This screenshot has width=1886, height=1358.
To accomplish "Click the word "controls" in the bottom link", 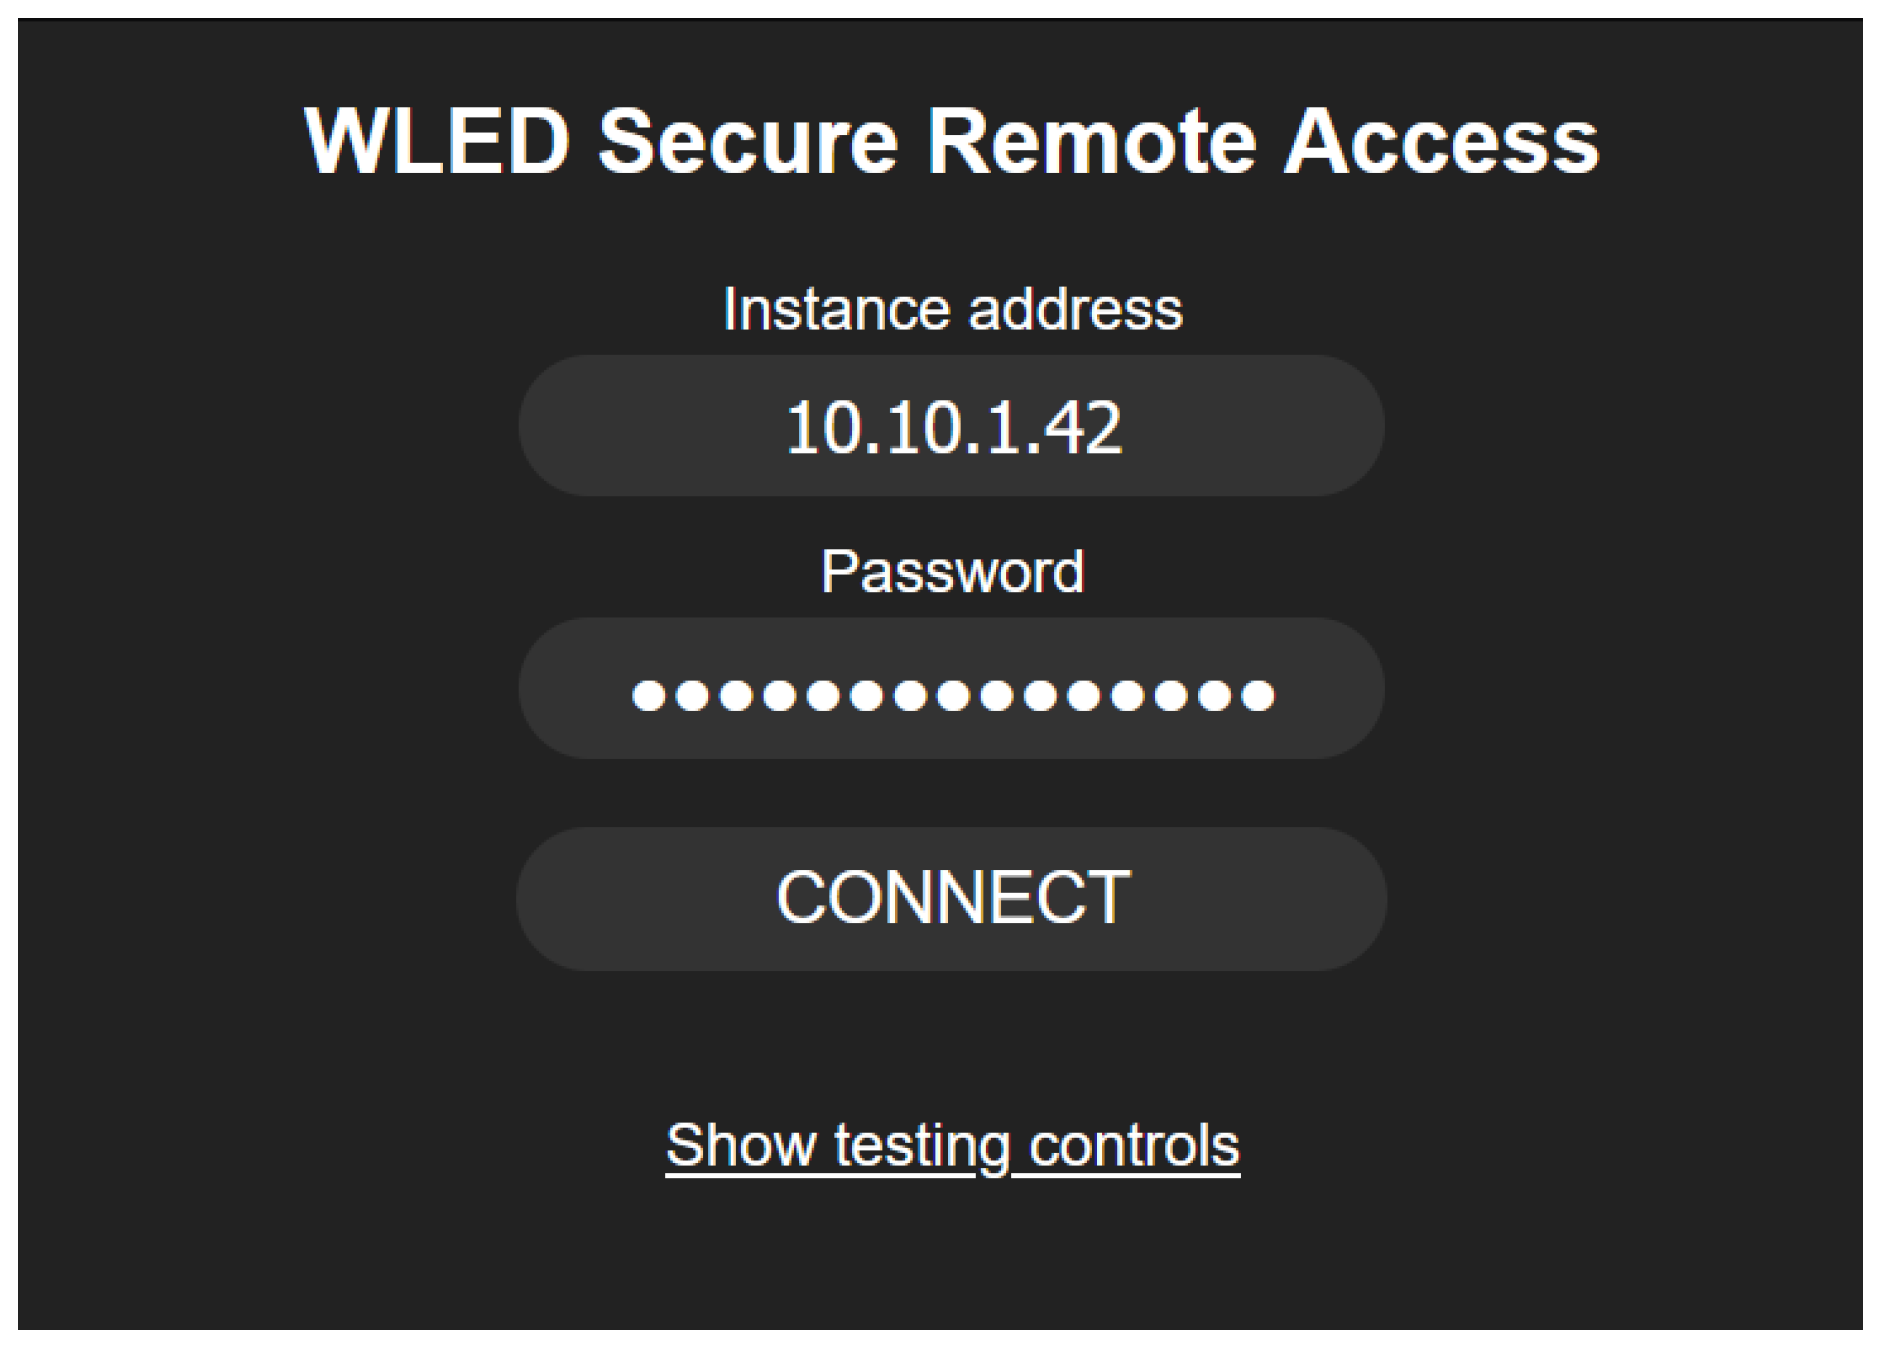I will [1134, 1145].
